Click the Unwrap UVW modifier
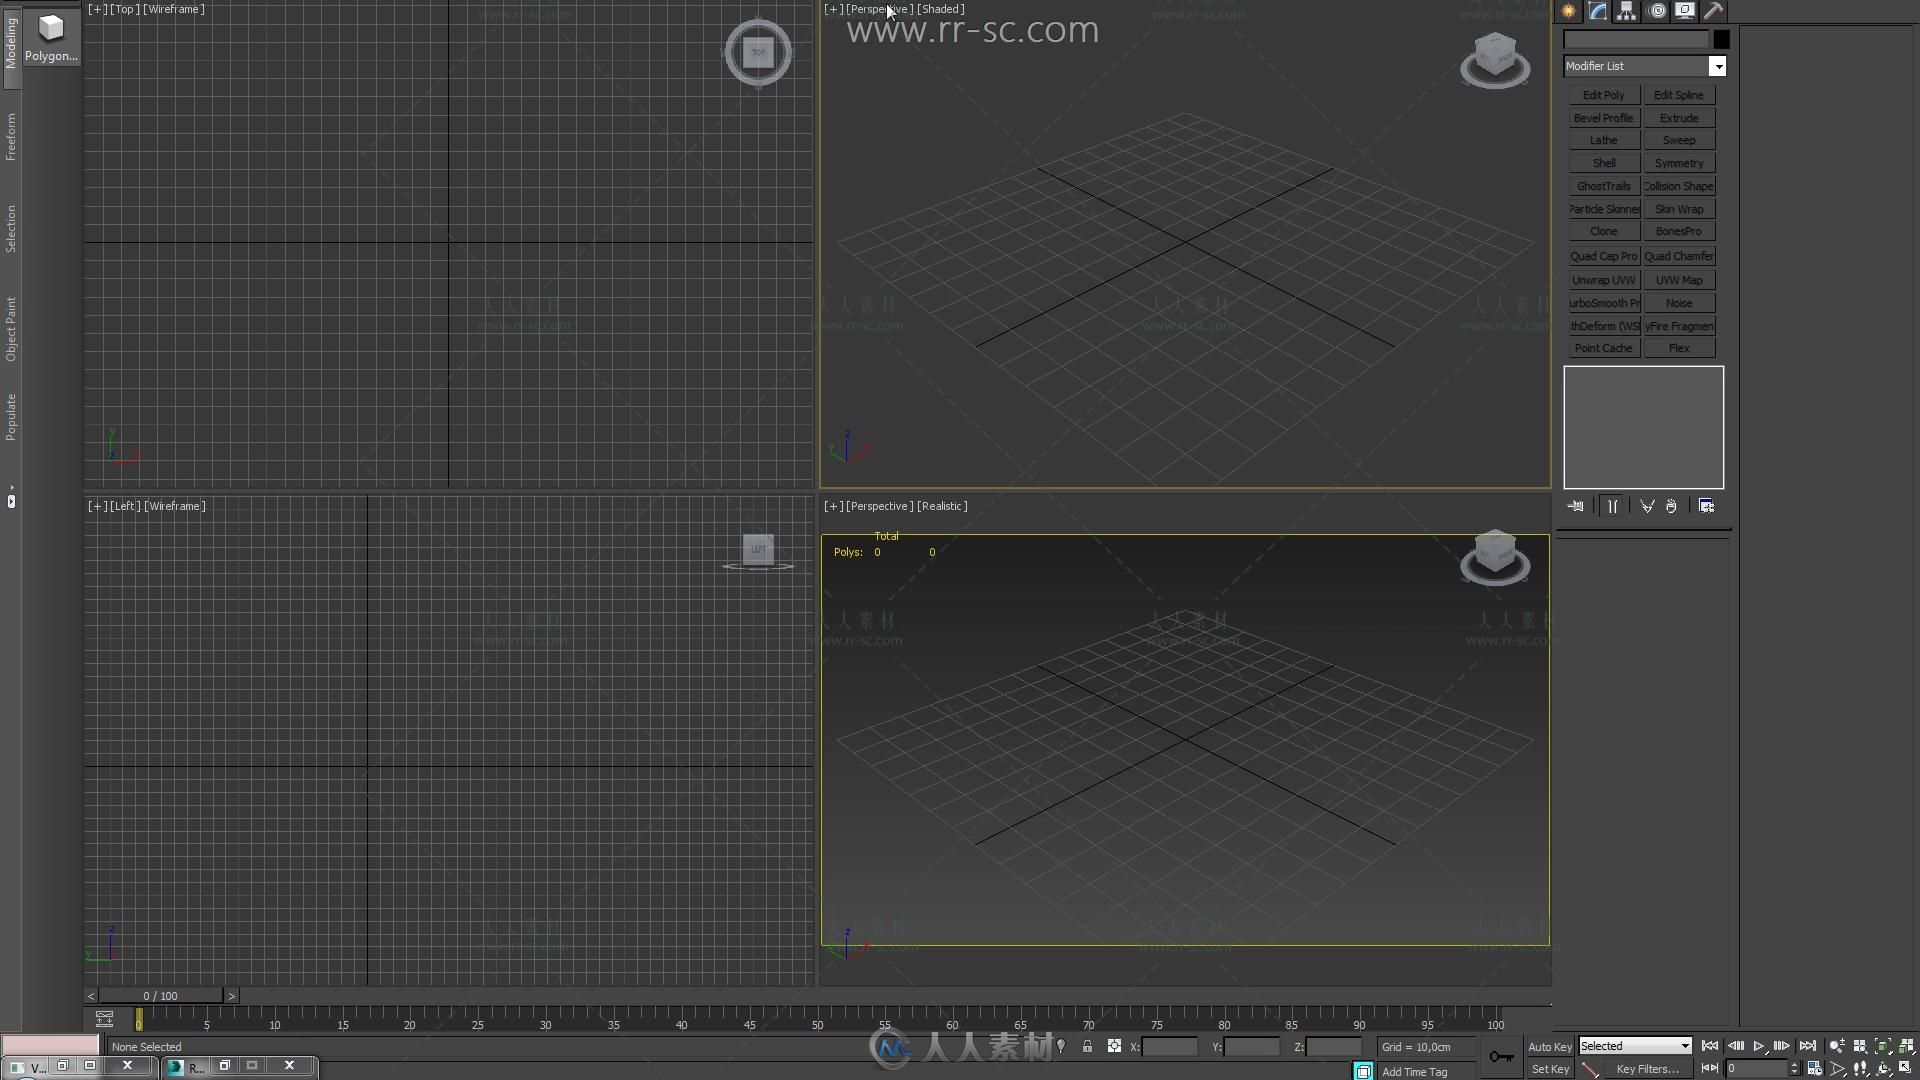 point(1604,280)
